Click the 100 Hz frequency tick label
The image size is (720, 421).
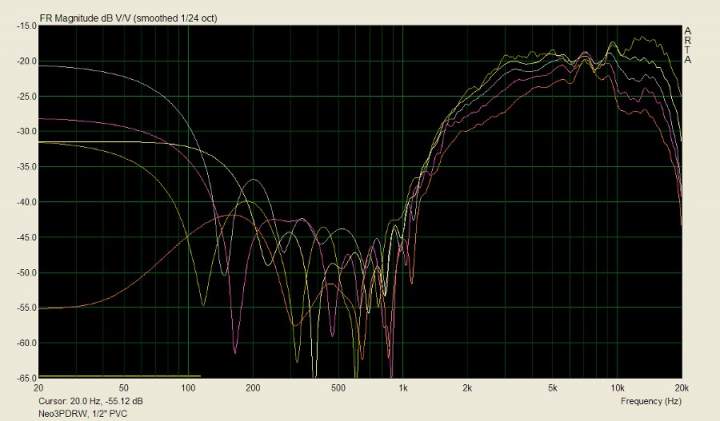point(188,388)
